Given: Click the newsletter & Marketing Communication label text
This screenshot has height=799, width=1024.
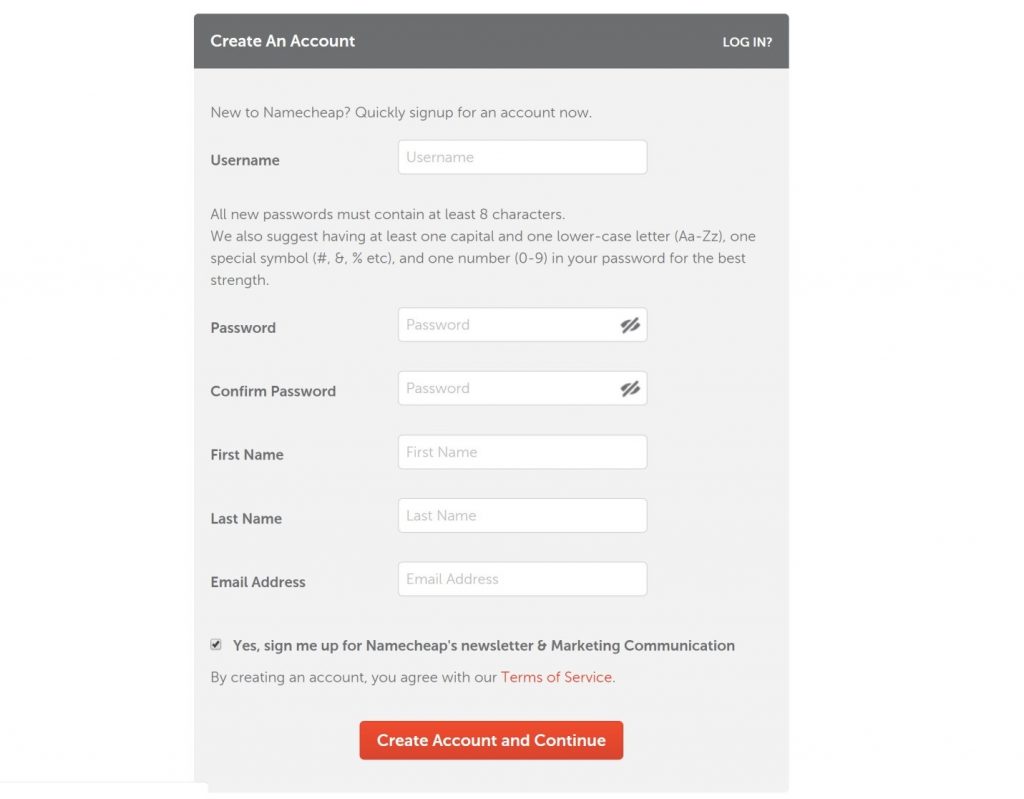Looking at the screenshot, I should pyautogui.click(x=484, y=645).
